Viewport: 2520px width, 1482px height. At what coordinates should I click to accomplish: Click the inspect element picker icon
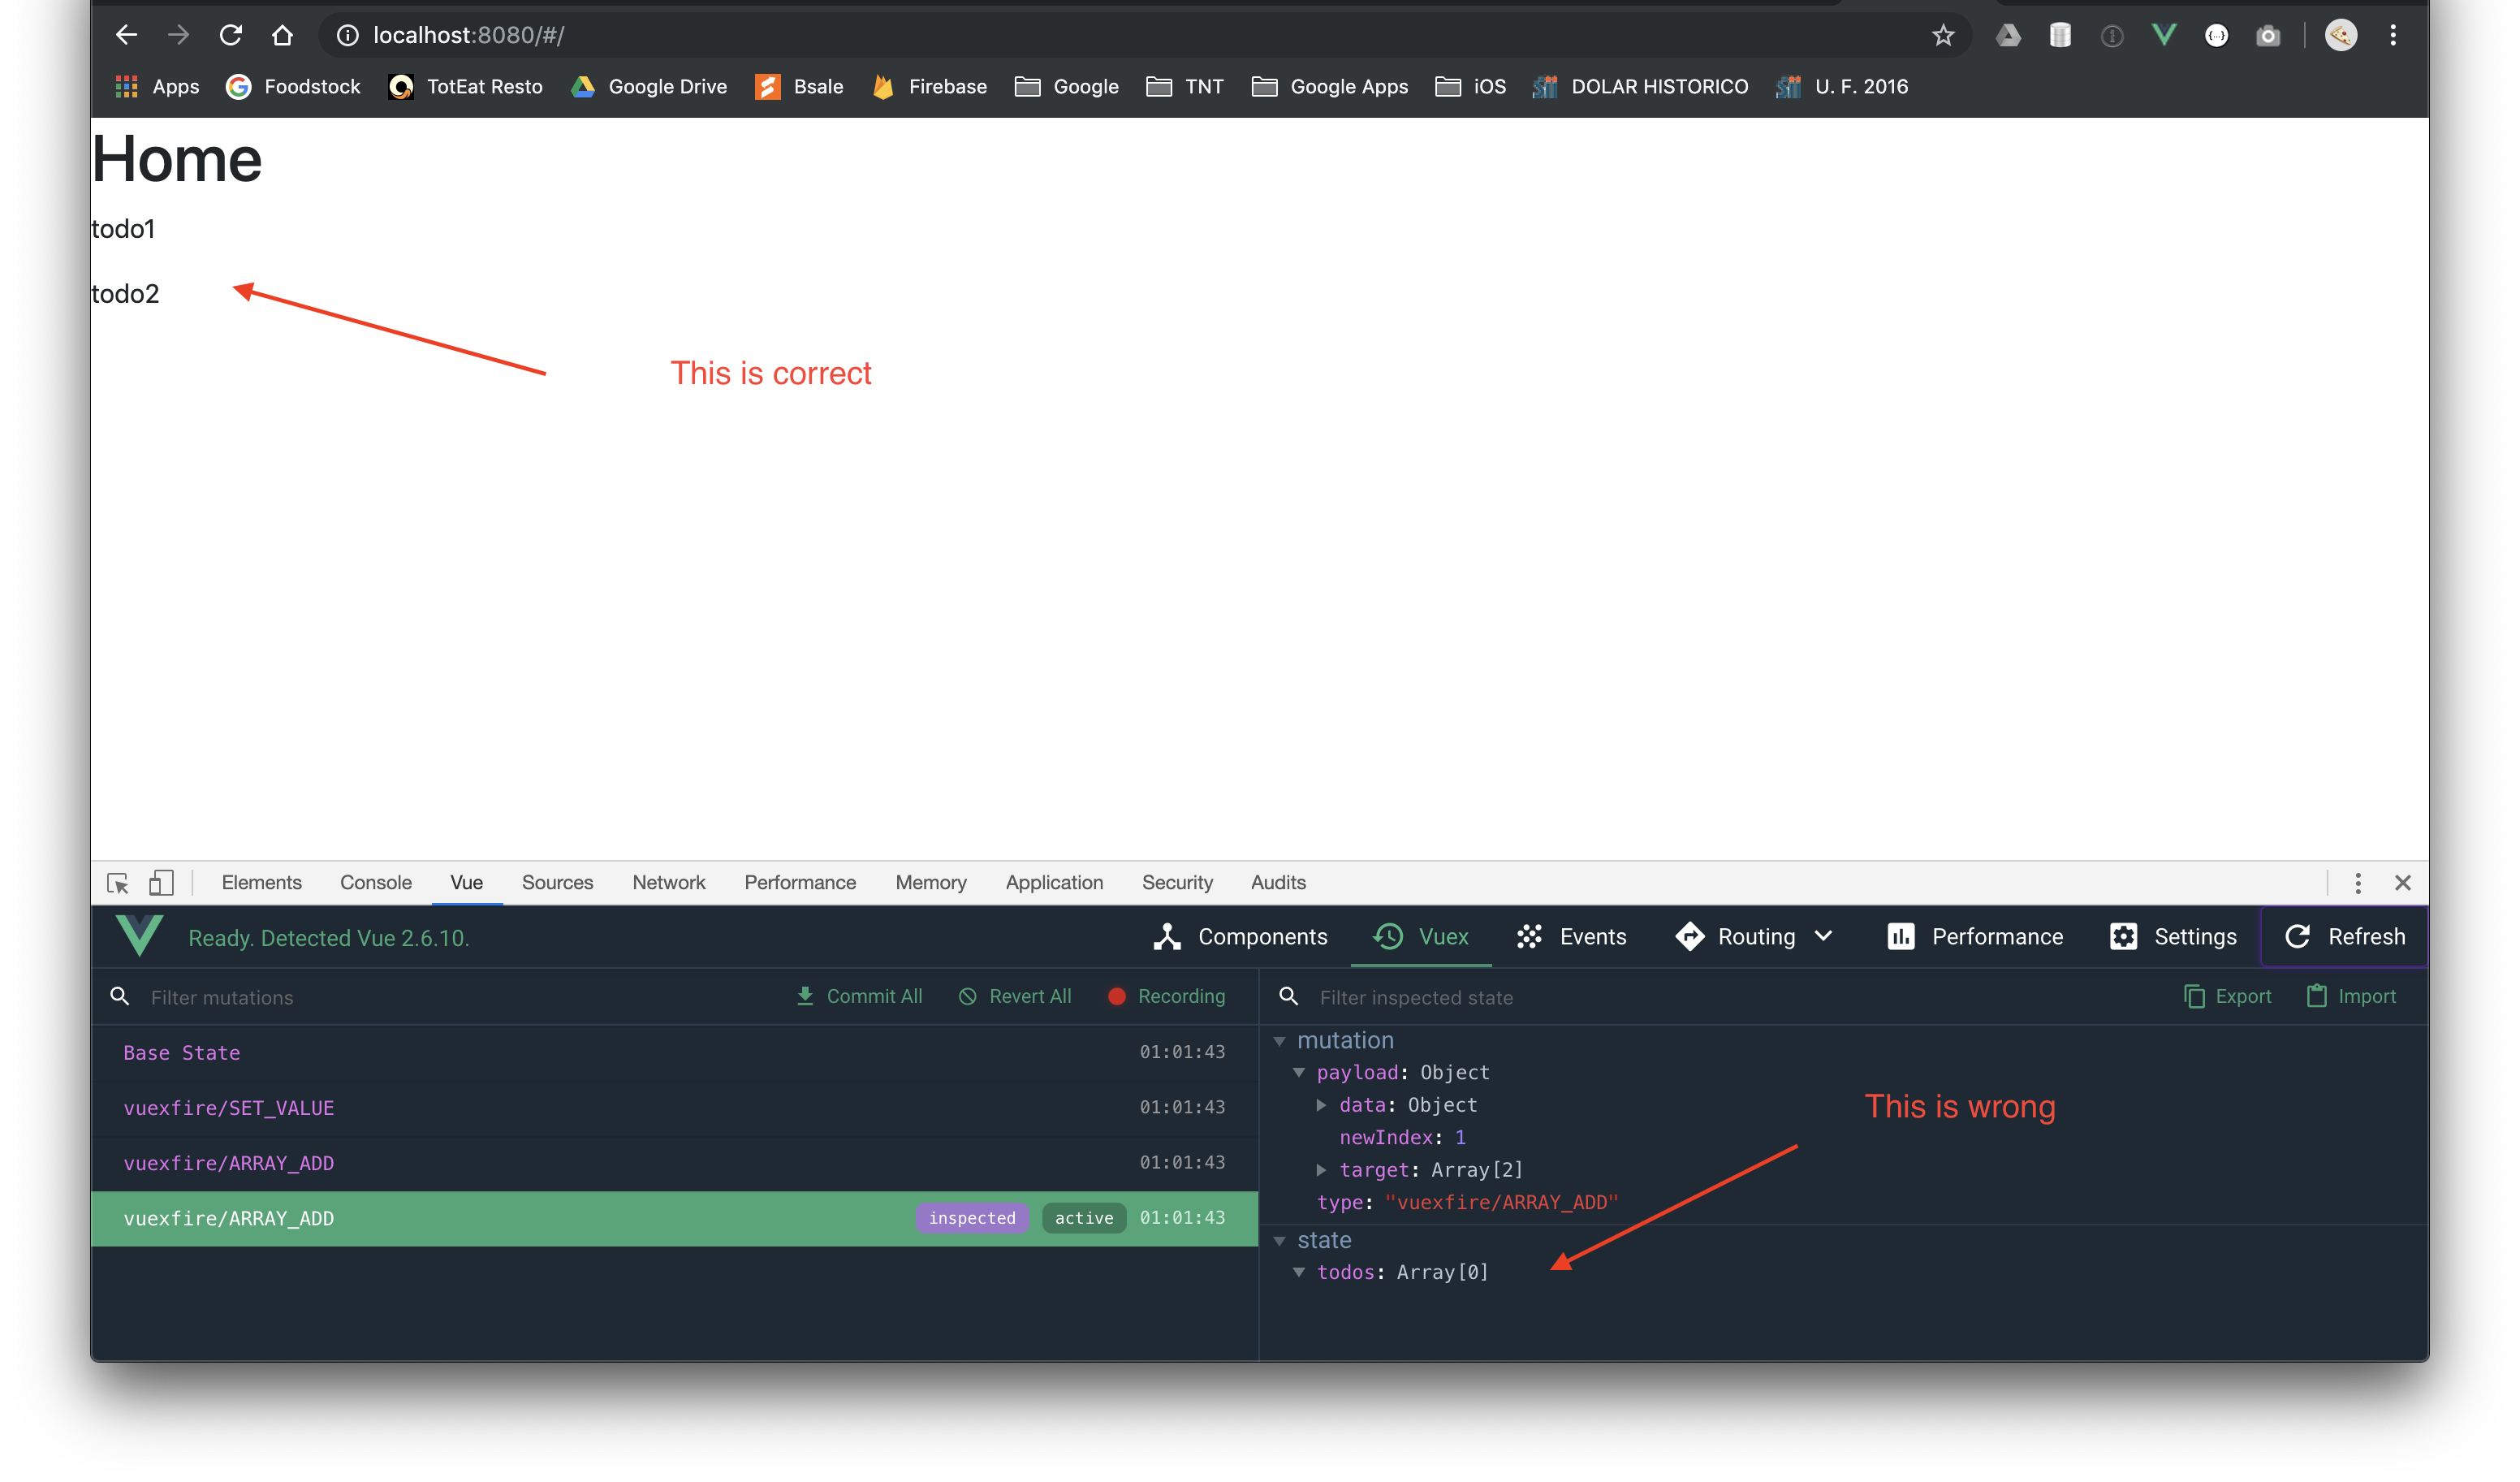tap(118, 883)
